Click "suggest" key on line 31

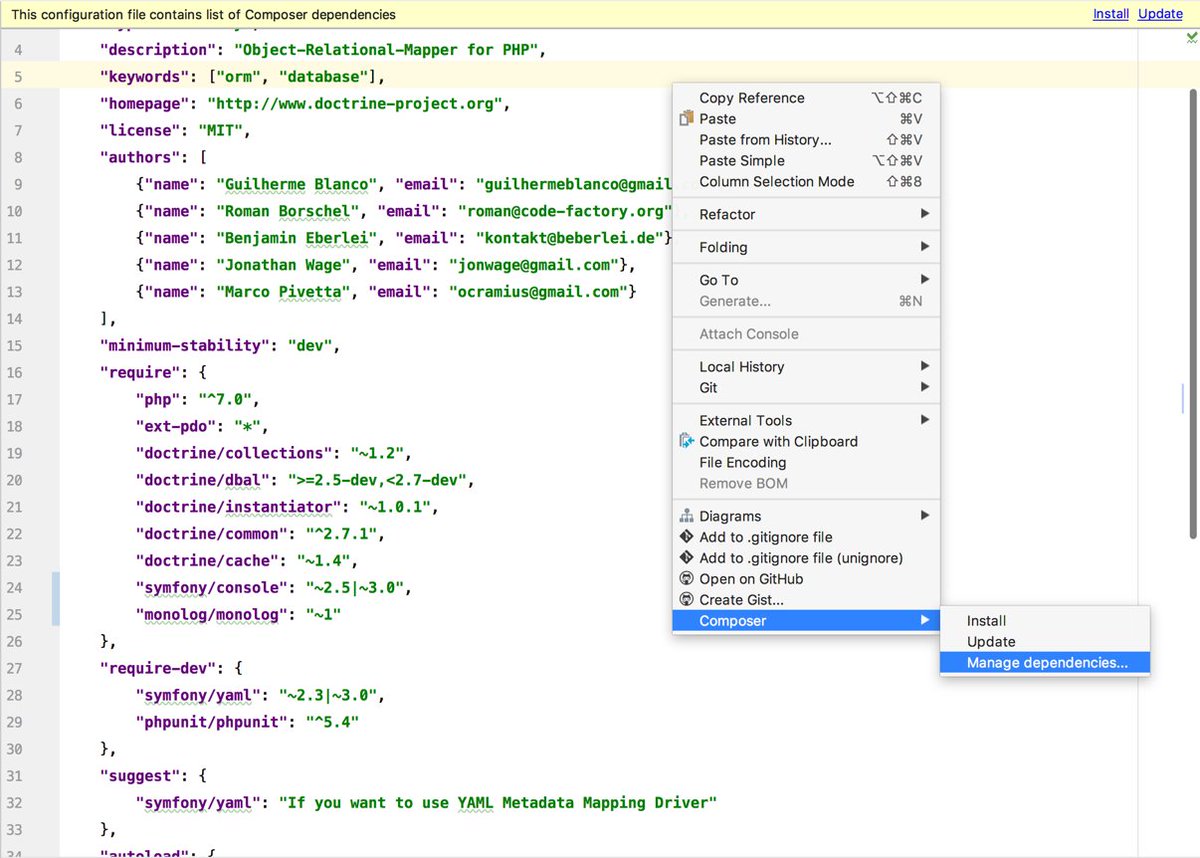point(140,775)
